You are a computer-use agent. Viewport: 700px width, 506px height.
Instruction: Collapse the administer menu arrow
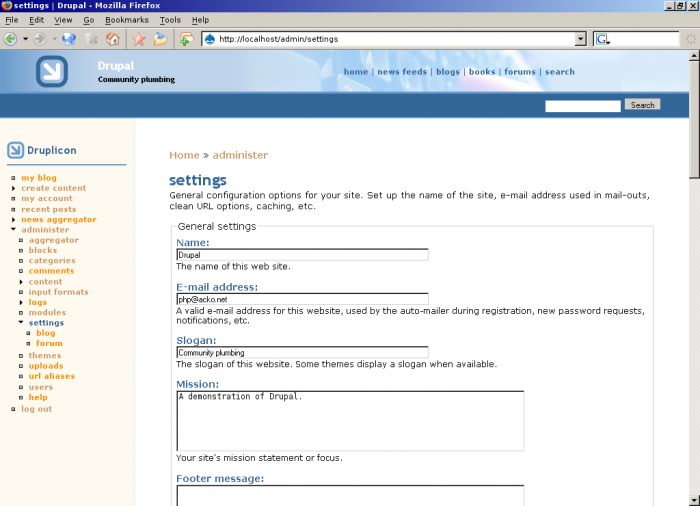[13, 230]
